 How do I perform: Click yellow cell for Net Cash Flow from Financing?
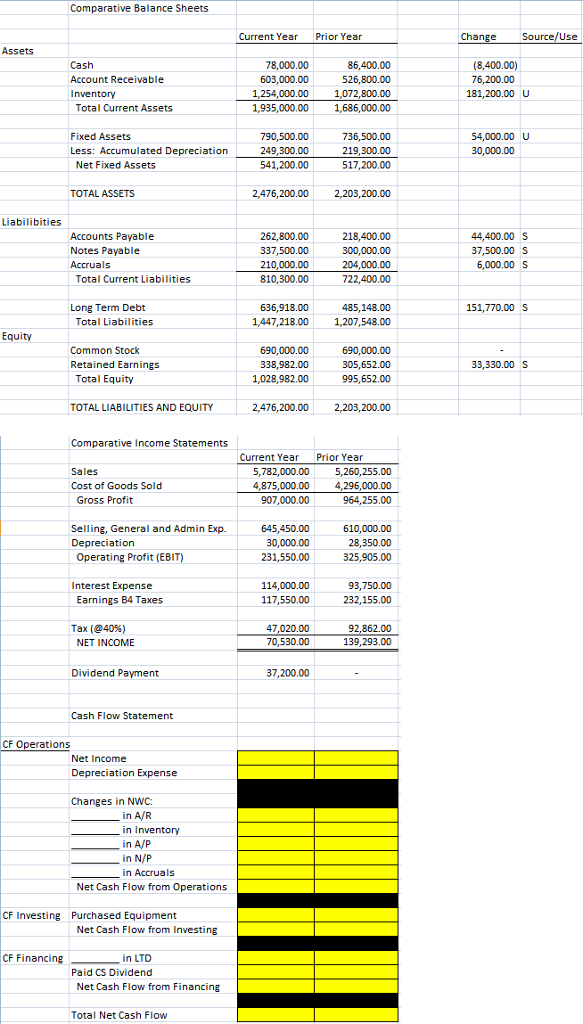point(276,986)
